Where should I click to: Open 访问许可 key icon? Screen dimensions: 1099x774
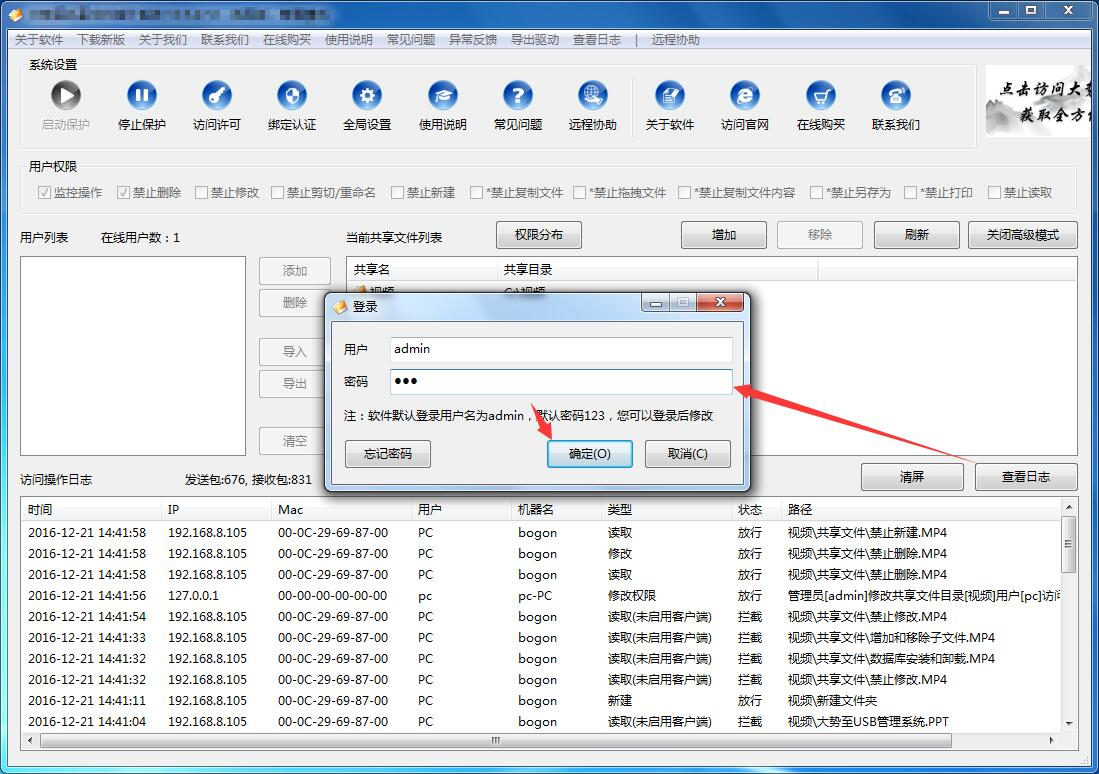point(217,97)
